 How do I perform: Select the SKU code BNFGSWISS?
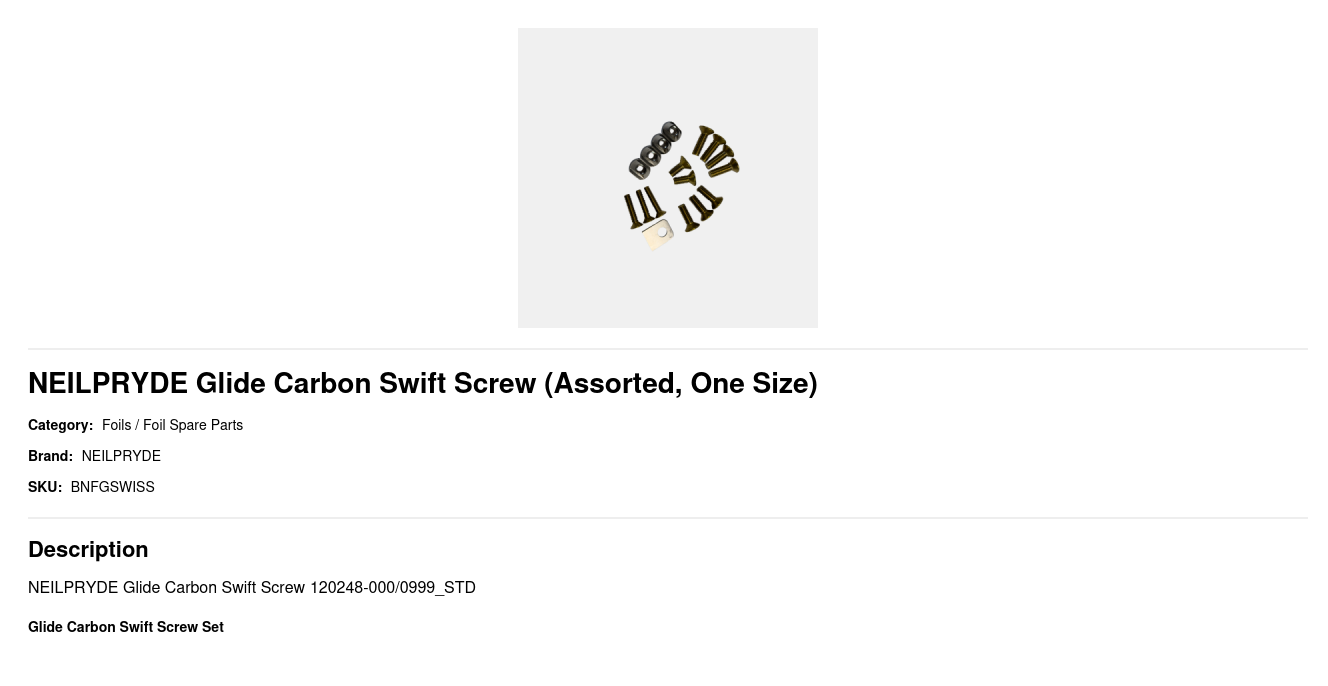pyautogui.click(x=112, y=487)
